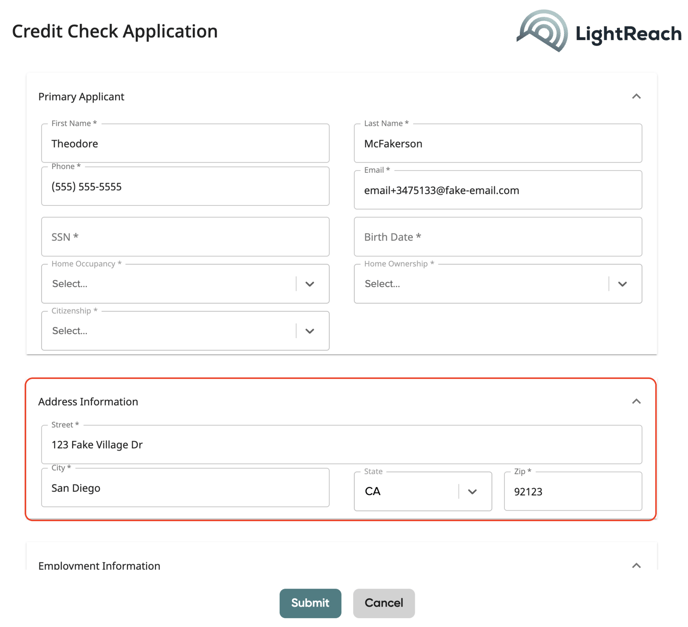This screenshot has height=627, width=688.
Task: Open the Citizenship dropdown
Action: click(185, 331)
